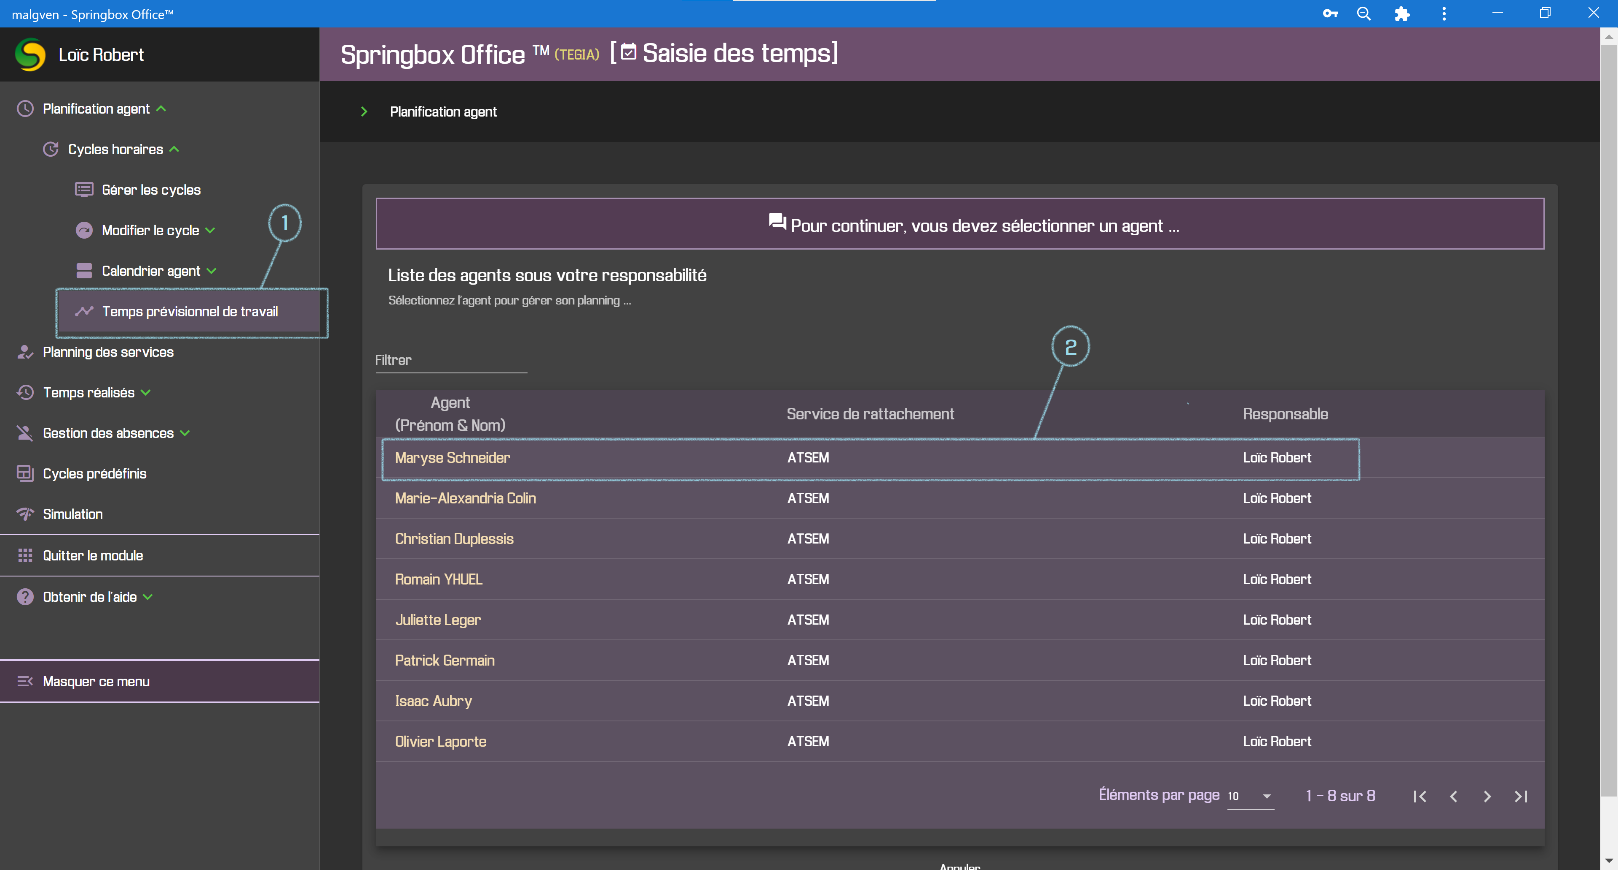Click the icon beside Simulation
The height and width of the screenshot is (870, 1618).
pos(25,514)
